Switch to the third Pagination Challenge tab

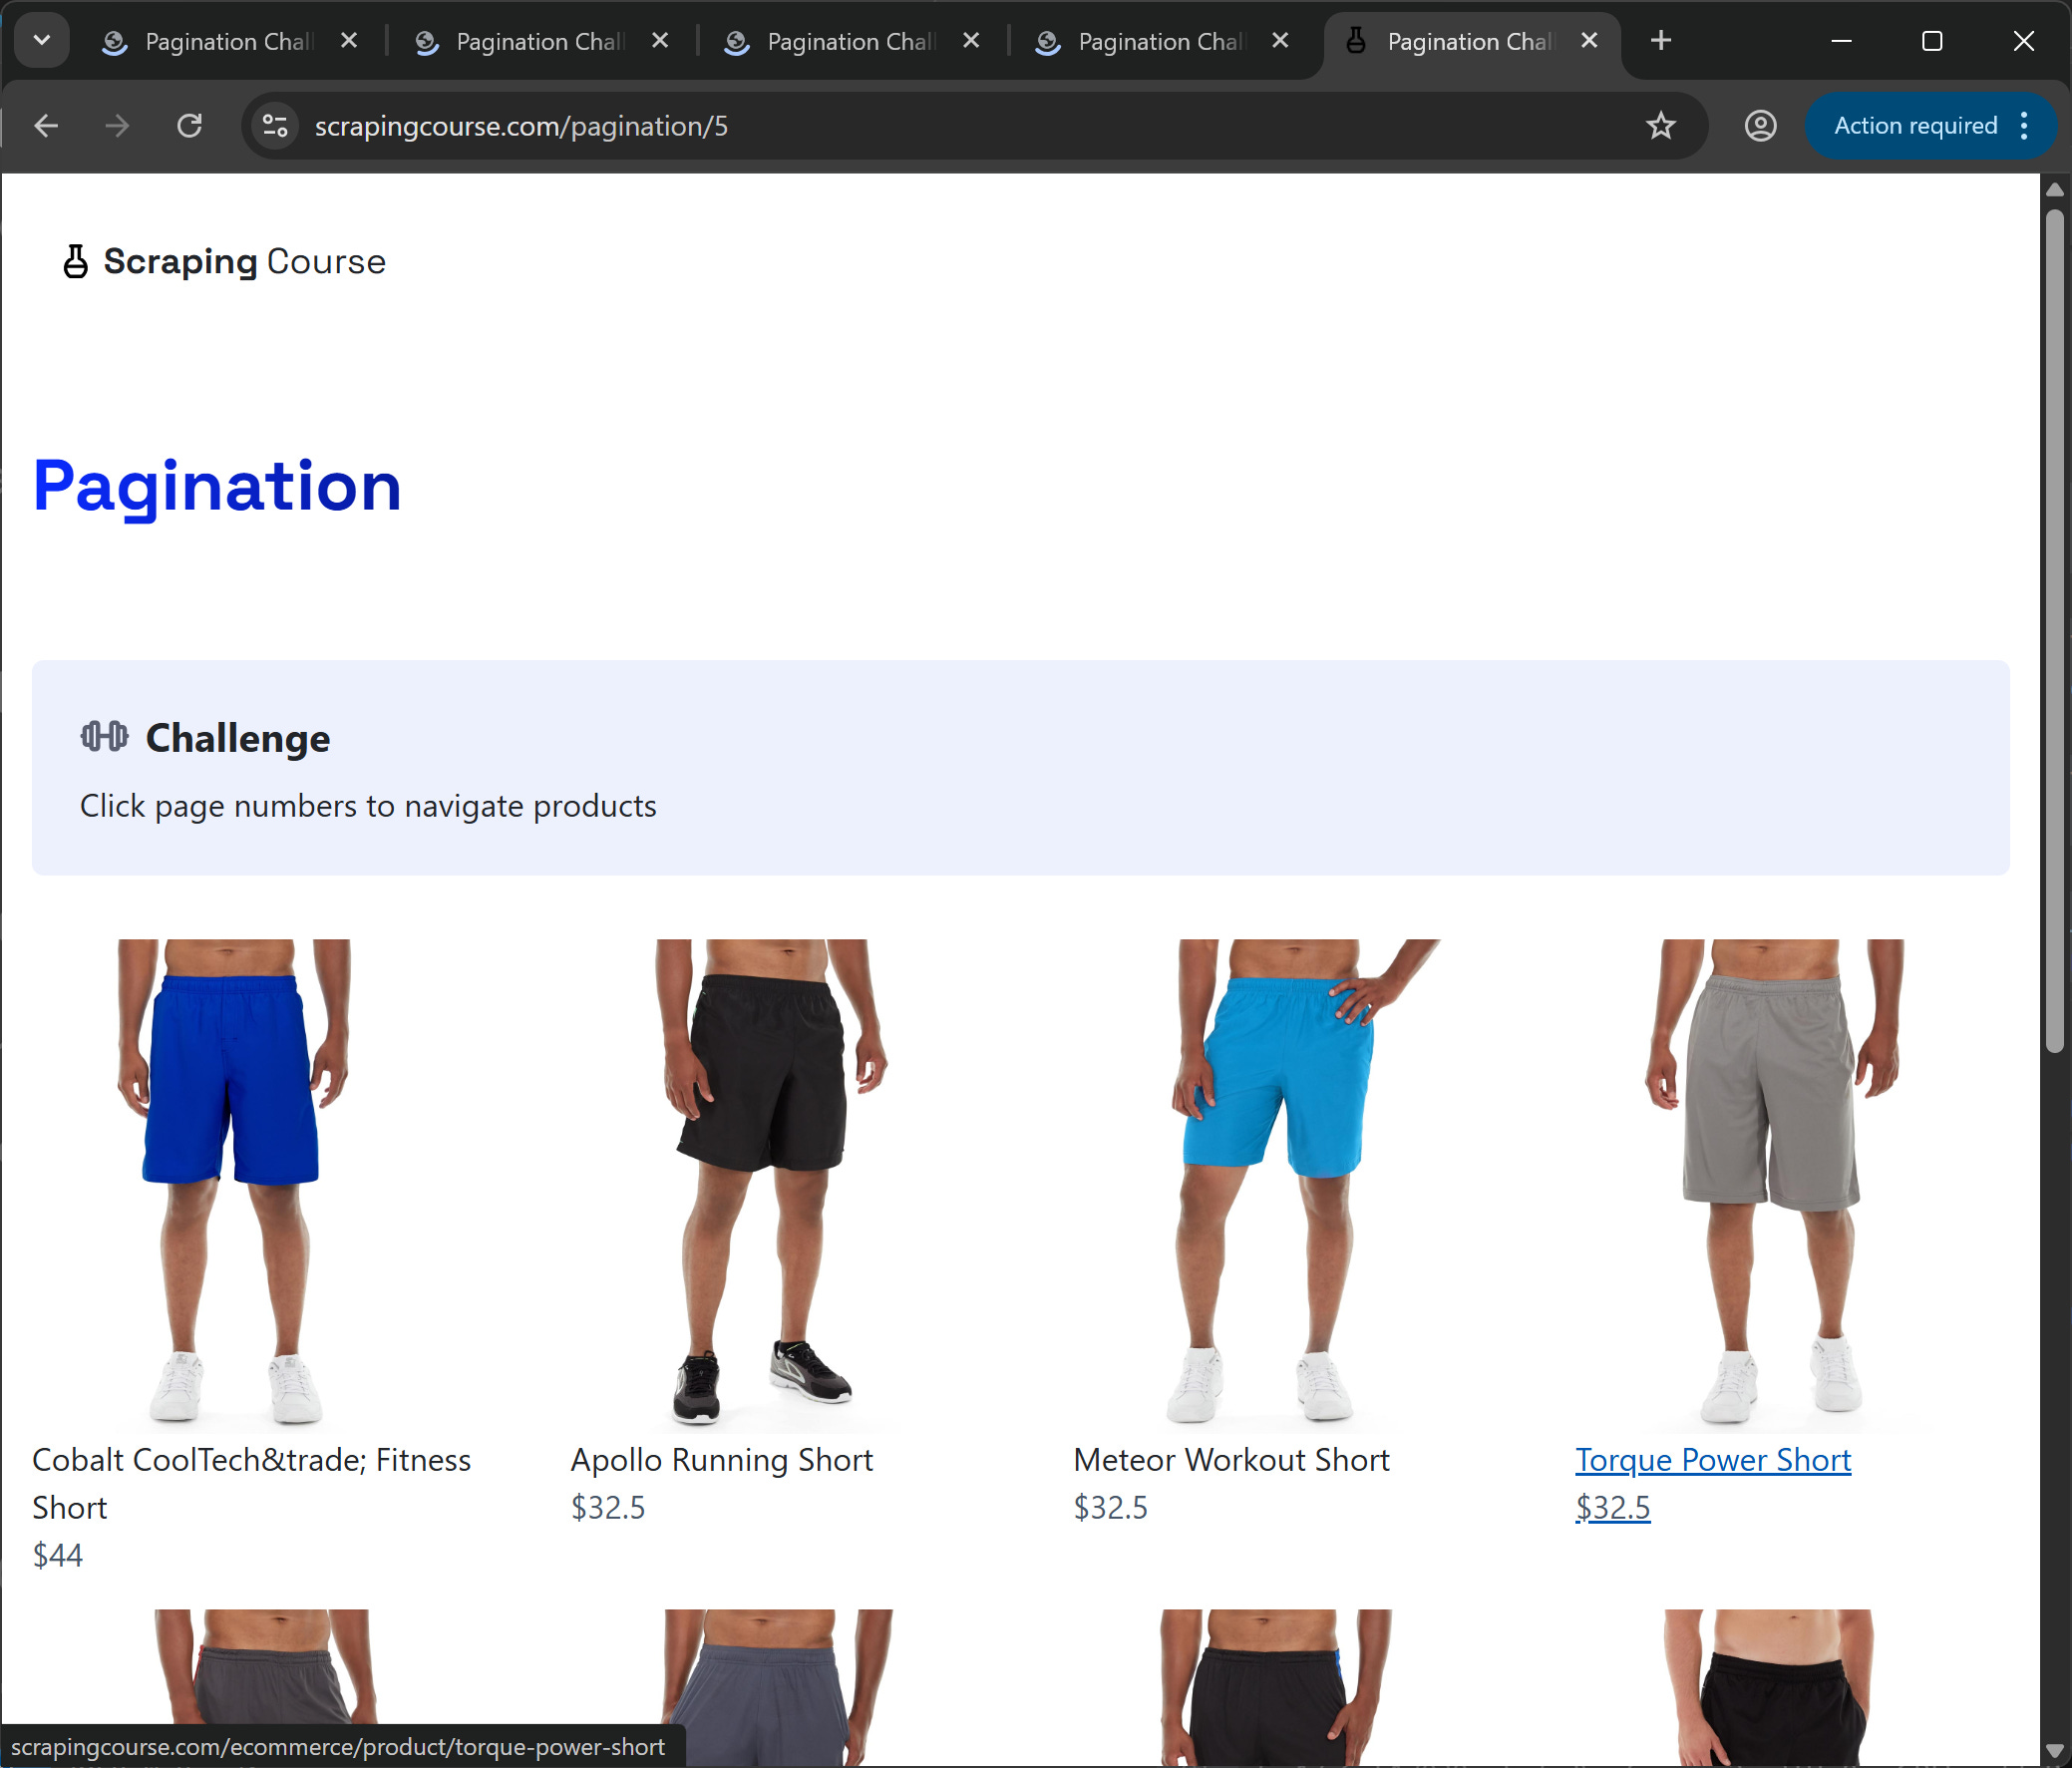point(850,41)
